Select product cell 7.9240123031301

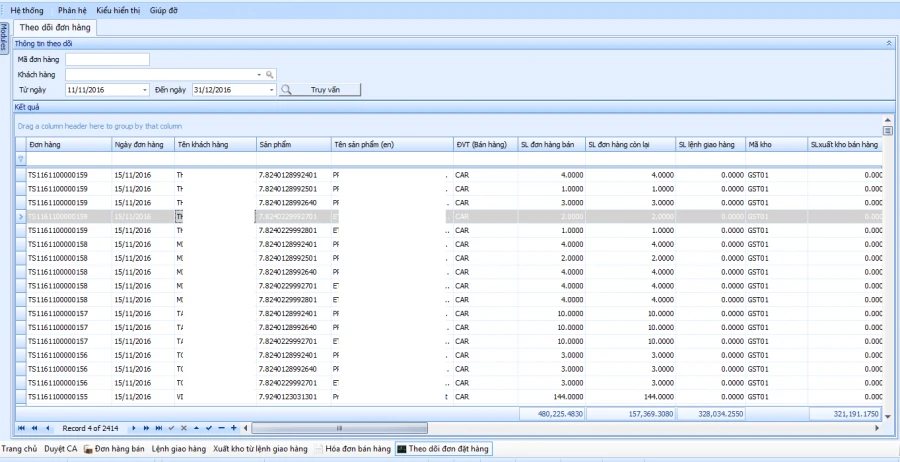click(x=294, y=397)
